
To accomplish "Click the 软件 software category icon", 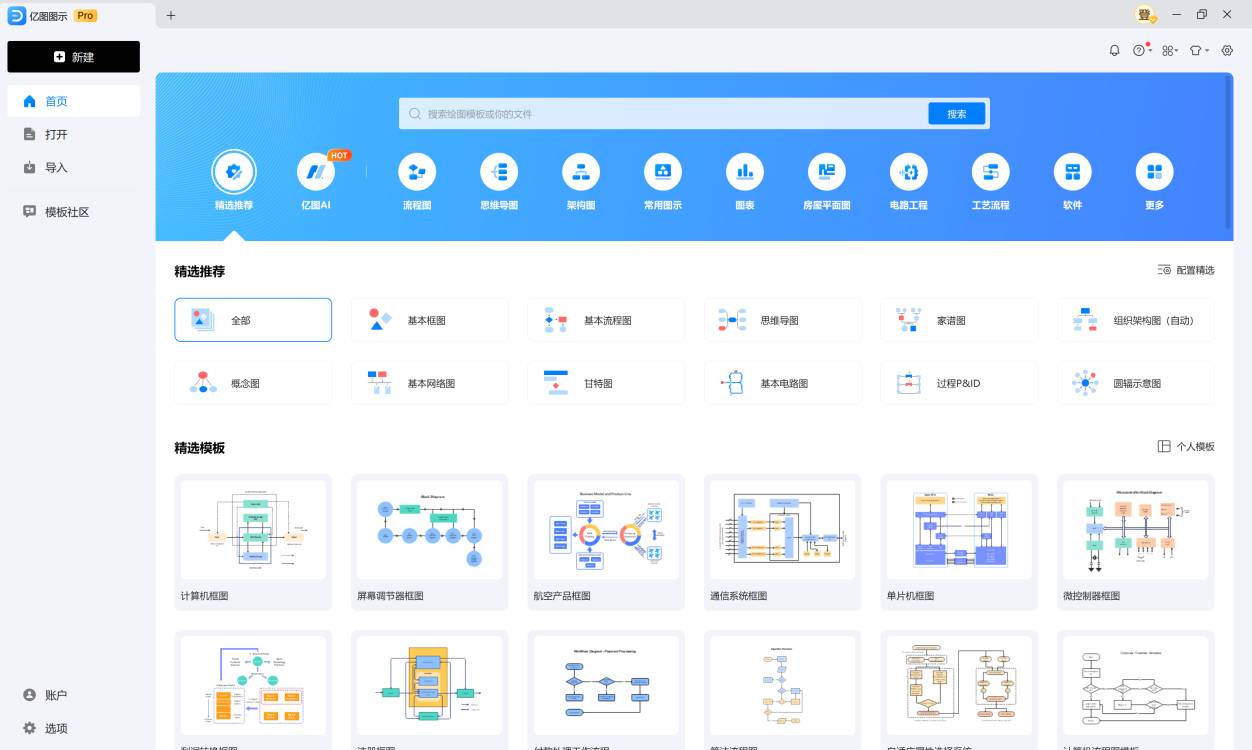I will click(1072, 180).
